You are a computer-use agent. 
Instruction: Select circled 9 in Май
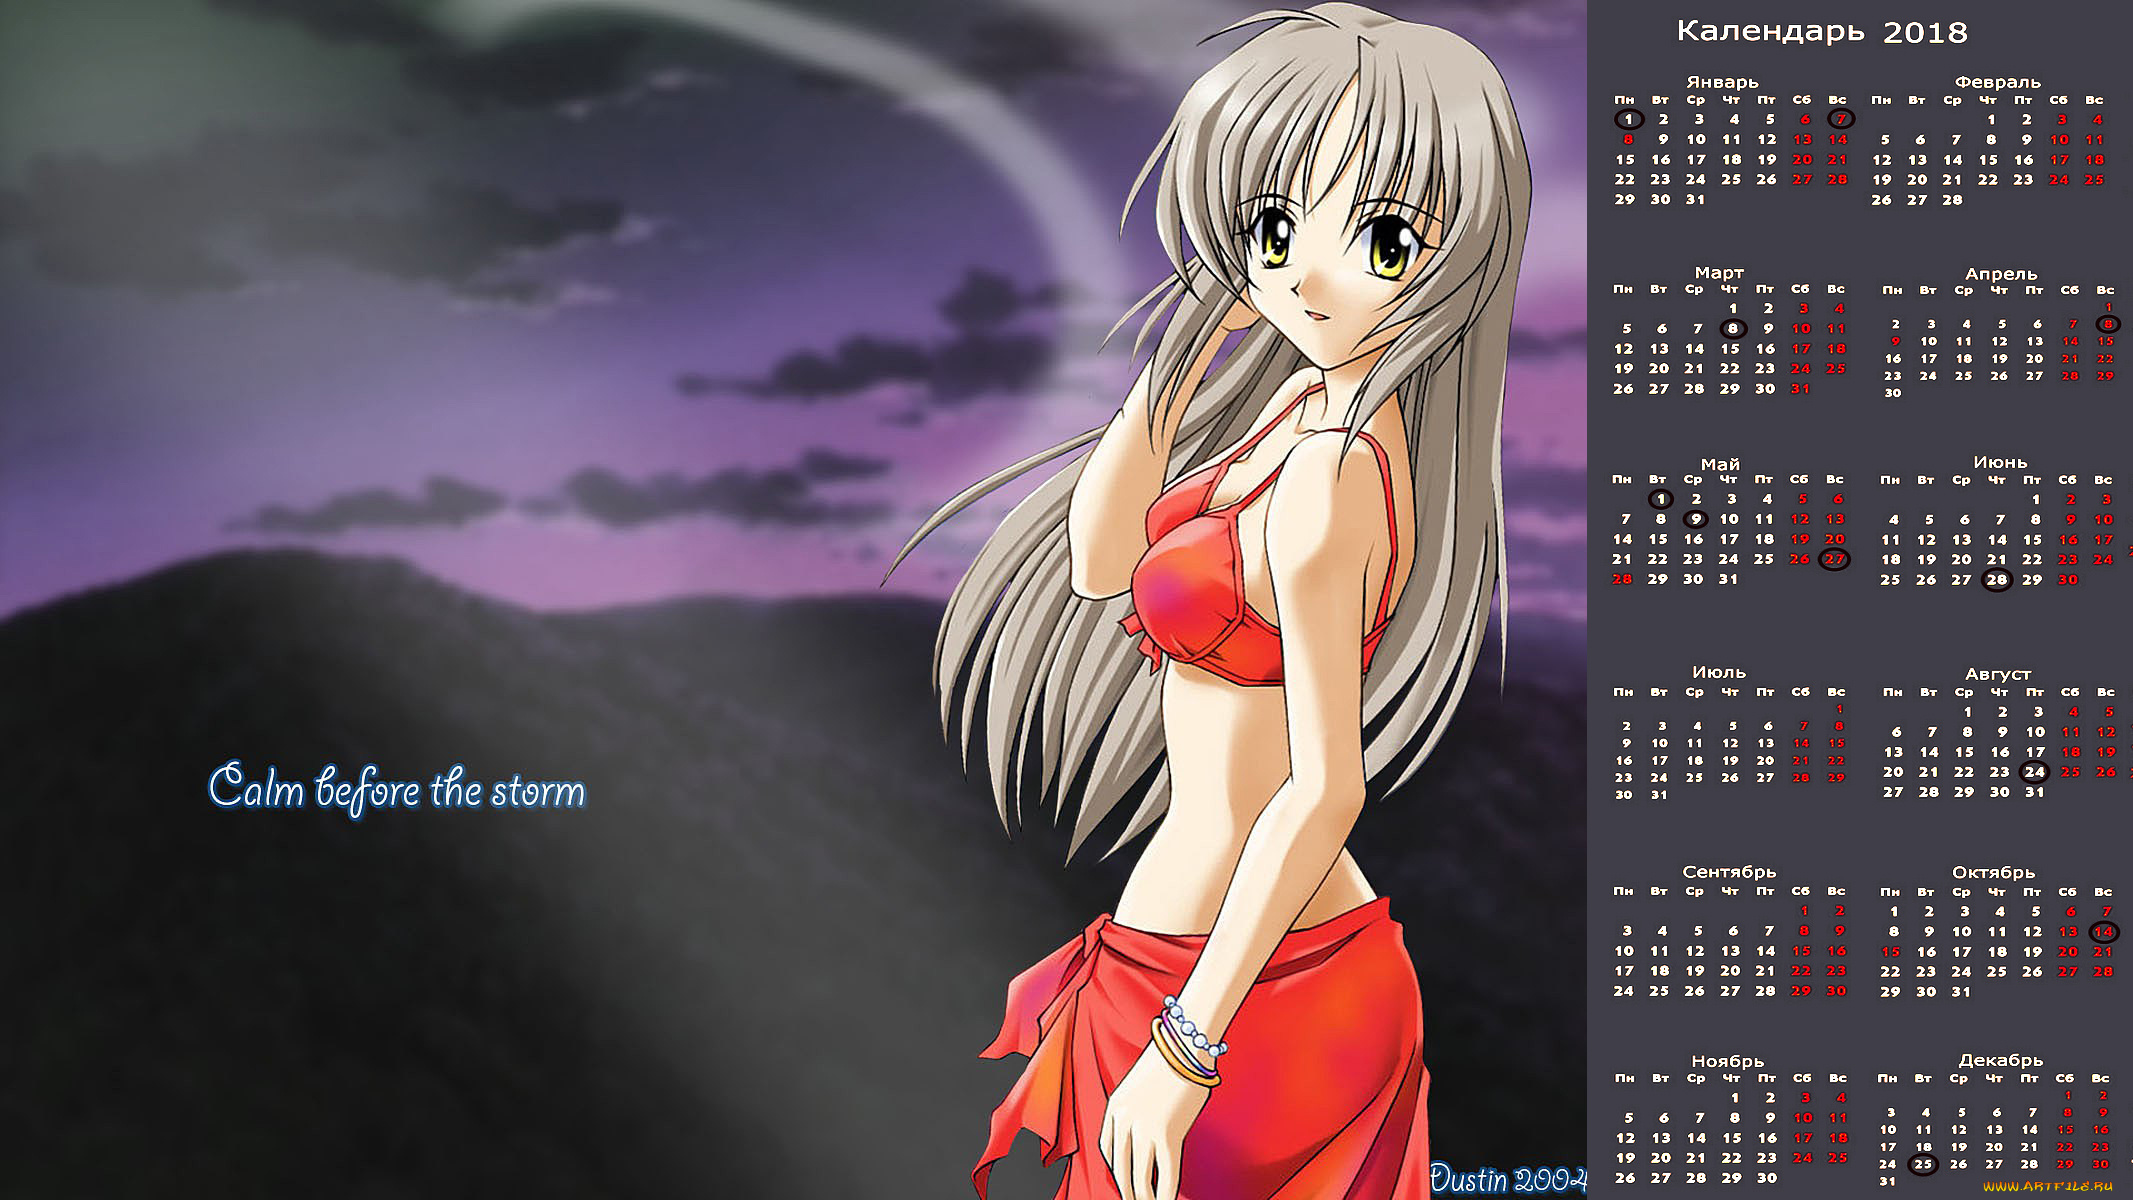tap(1694, 519)
